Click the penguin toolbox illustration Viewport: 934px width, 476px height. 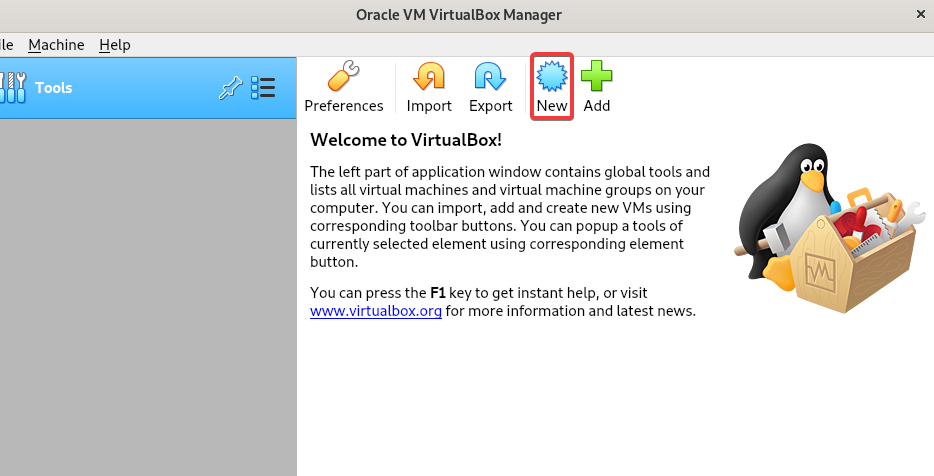pyautogui.click(x=829, y=227)
